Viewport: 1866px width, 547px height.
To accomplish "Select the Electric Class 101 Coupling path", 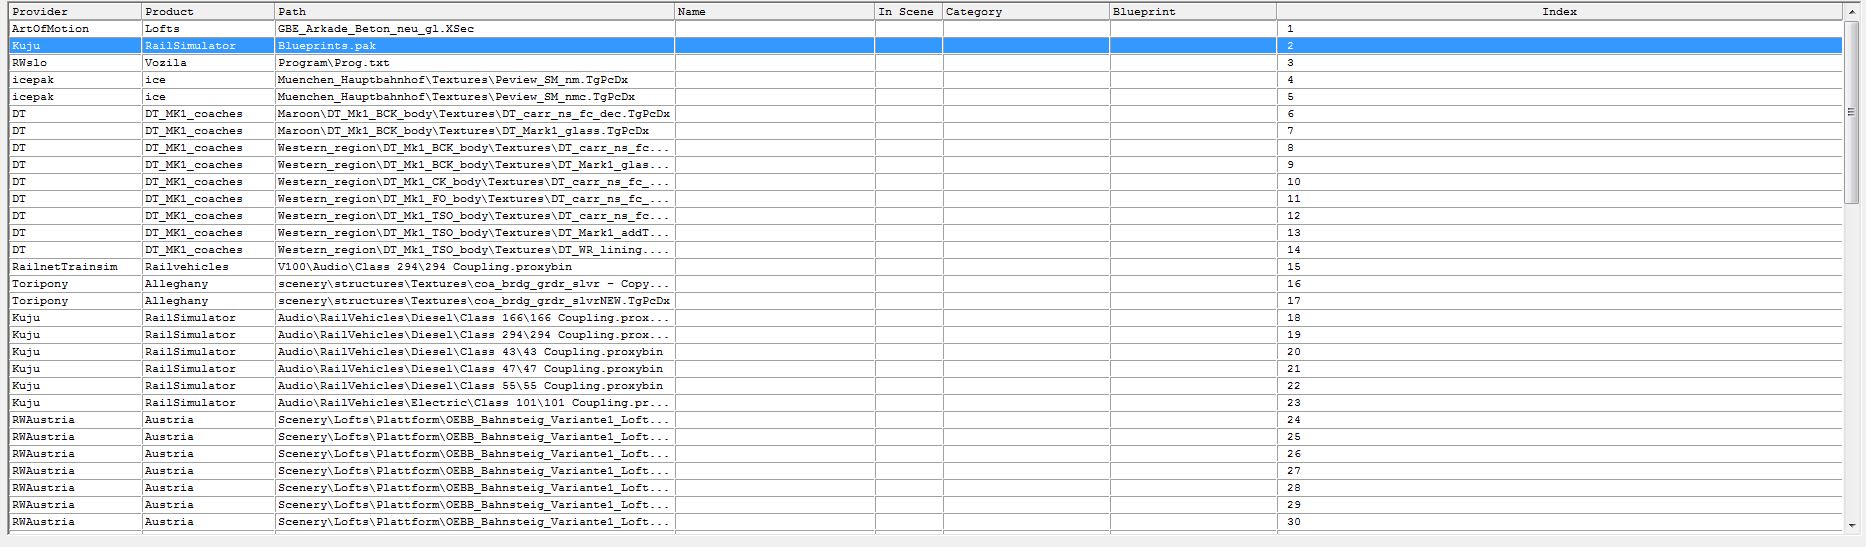I will point(474,403).
